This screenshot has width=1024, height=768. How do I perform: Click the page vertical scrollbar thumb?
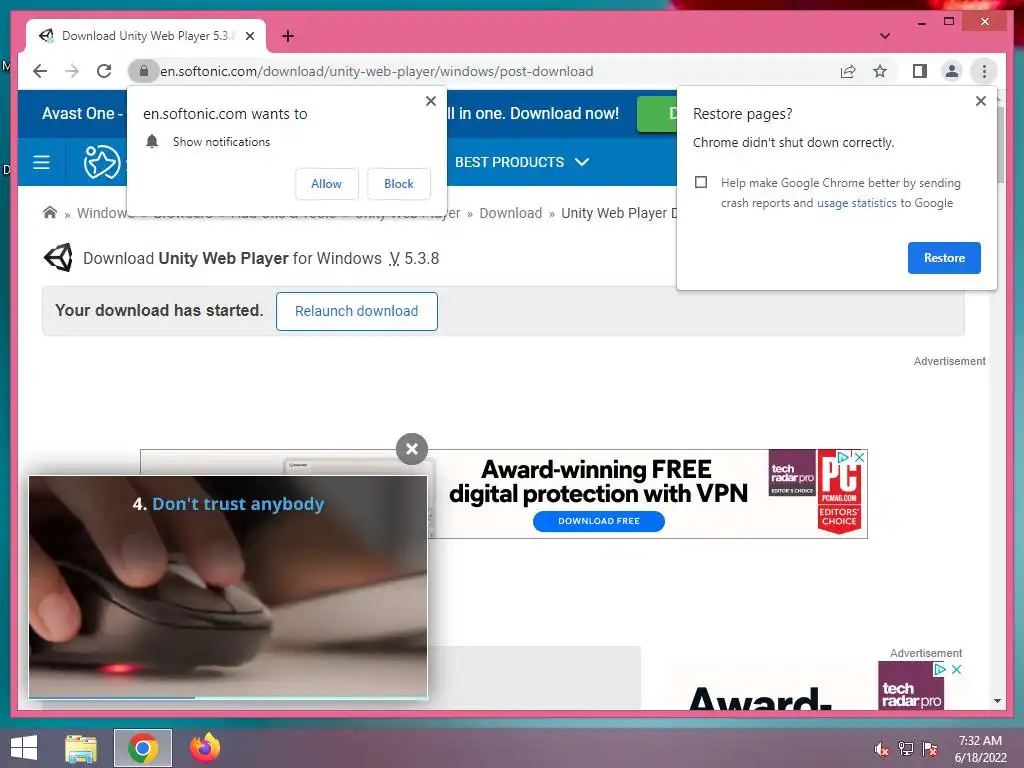1000,144
